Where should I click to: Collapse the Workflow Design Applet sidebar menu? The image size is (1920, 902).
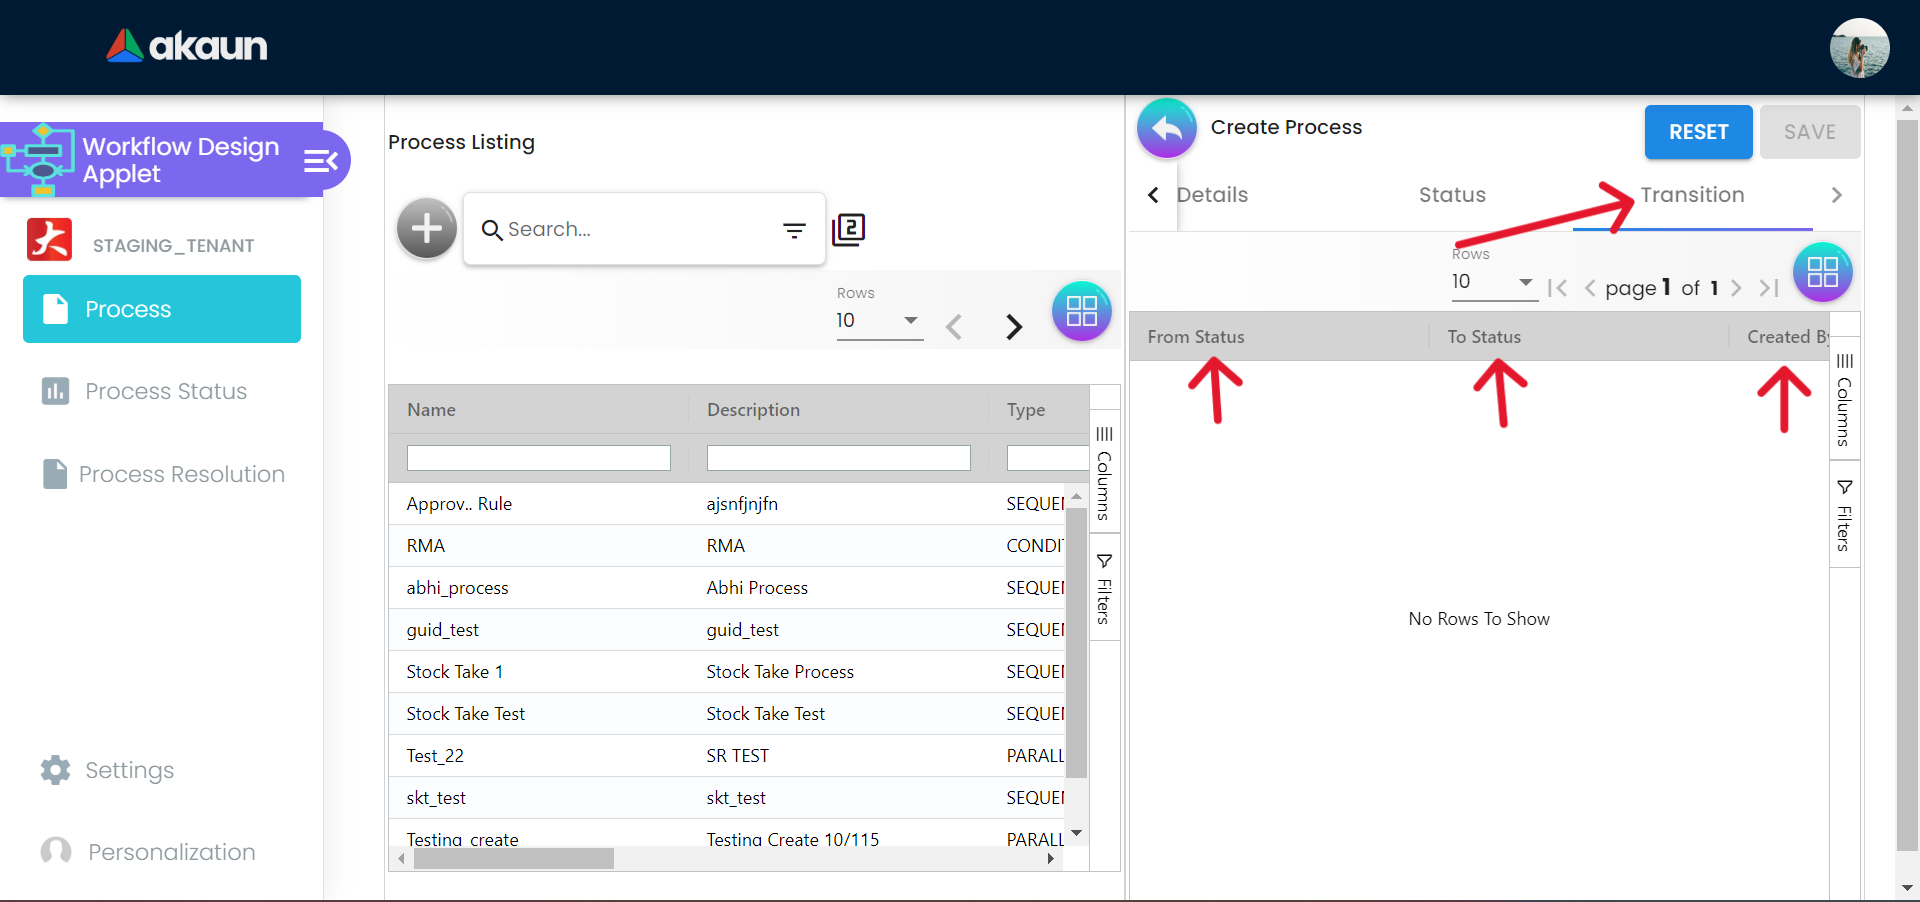coord(321,161)
